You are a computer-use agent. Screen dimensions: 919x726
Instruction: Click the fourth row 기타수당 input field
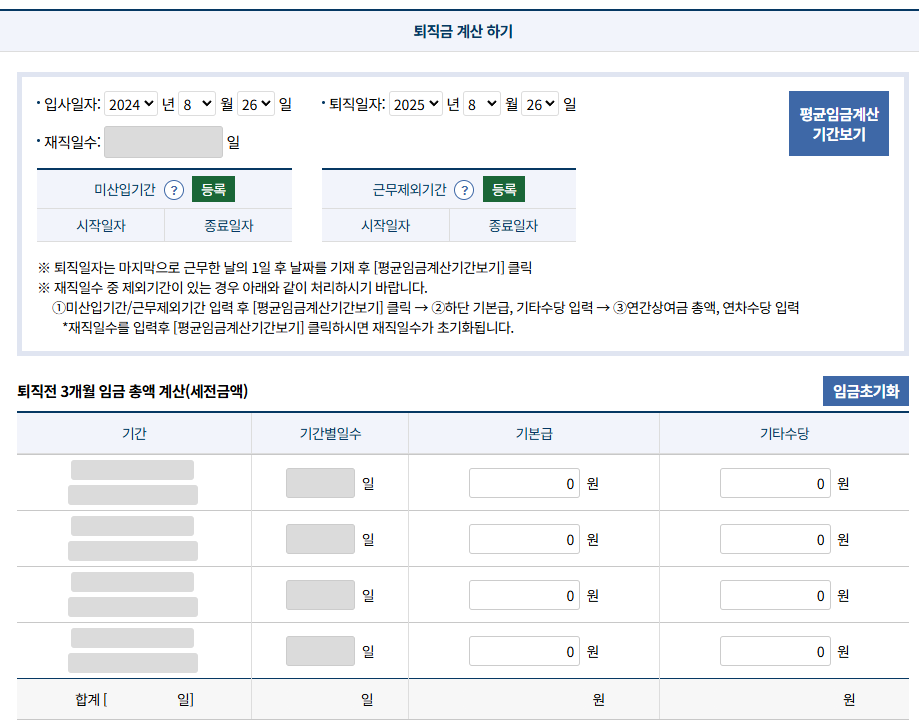(x=775, y=650)
